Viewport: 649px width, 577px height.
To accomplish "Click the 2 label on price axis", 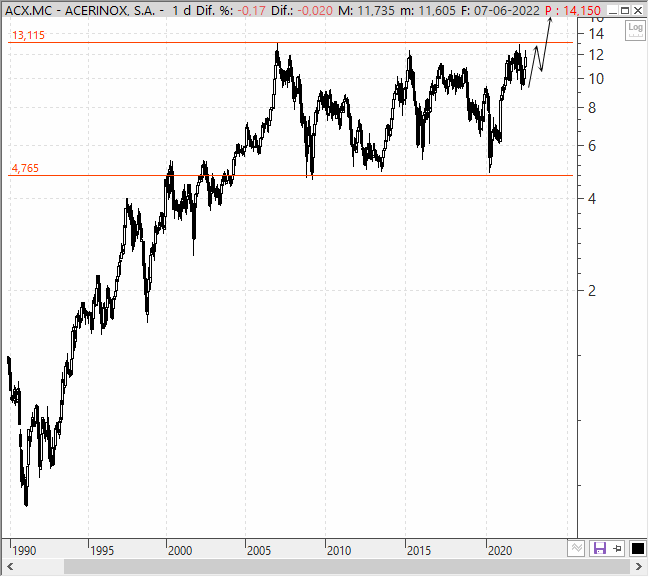I will click(x=592, y=291).
